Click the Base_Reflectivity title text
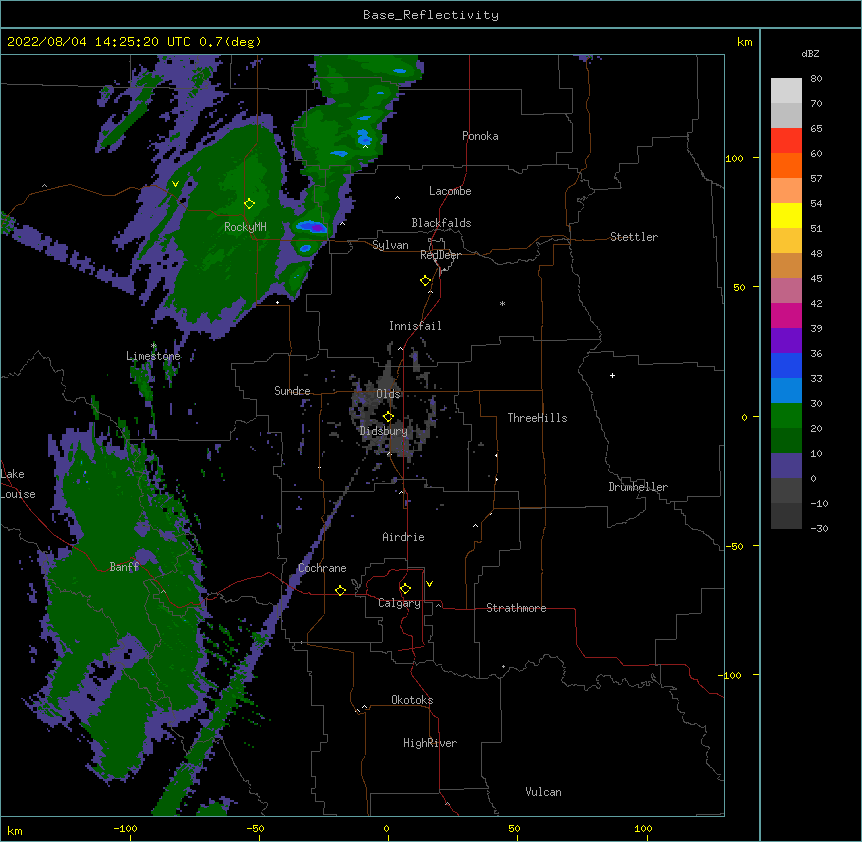Viewport: 862px width, 842px height. 431,15
